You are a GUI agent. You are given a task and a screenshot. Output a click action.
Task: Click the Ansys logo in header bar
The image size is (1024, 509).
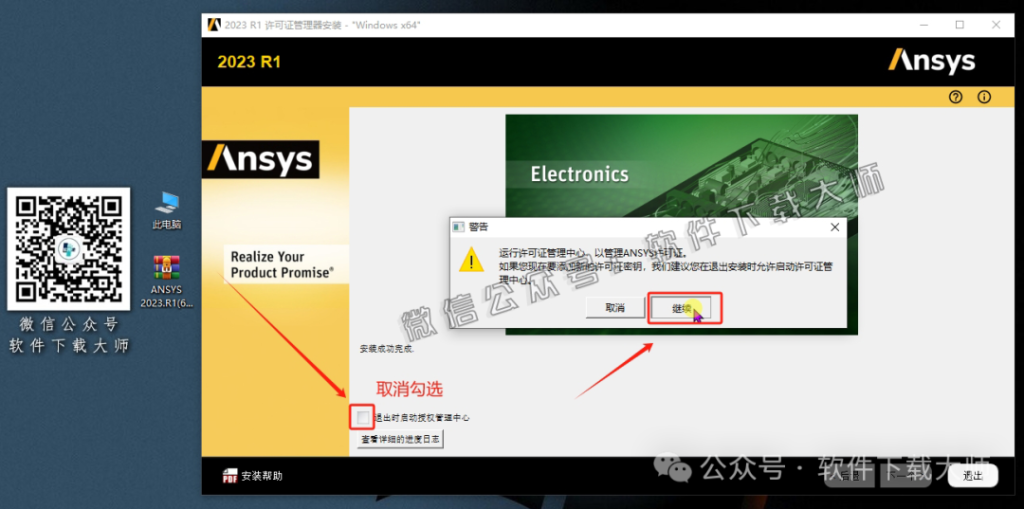[x=931, y=61]
